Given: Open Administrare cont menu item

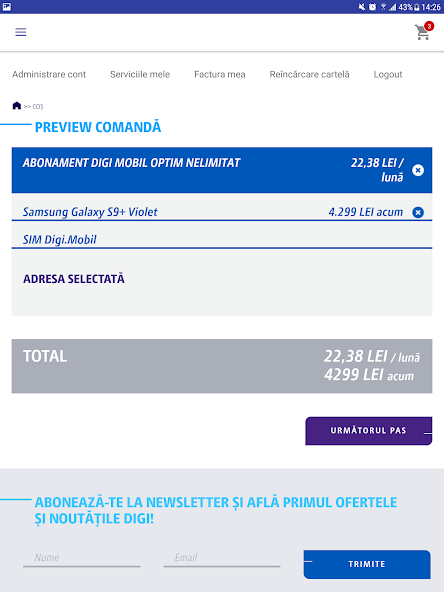Looking at the screenshot, I should (49, 74).
